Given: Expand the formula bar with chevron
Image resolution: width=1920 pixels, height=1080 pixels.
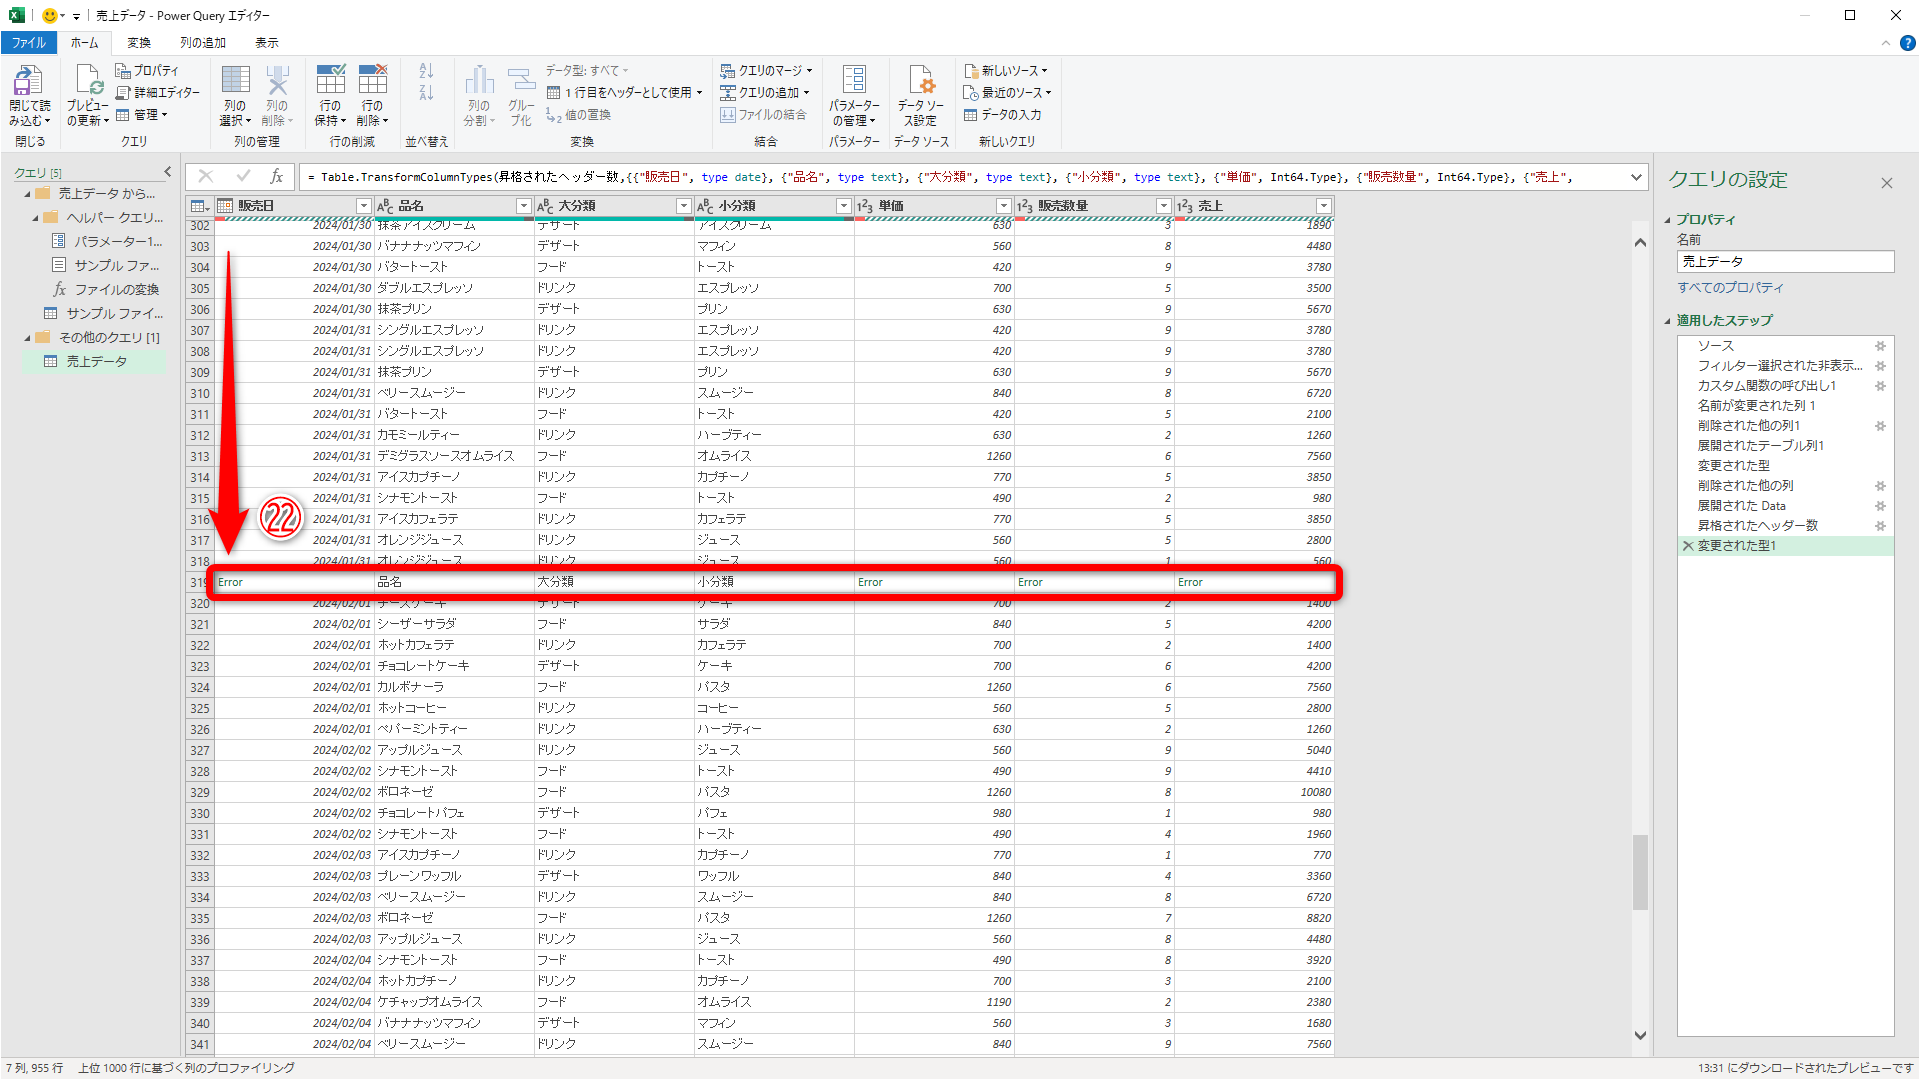Looking at the screenshot, I should pyautogui.click(x=1636, y=177).
